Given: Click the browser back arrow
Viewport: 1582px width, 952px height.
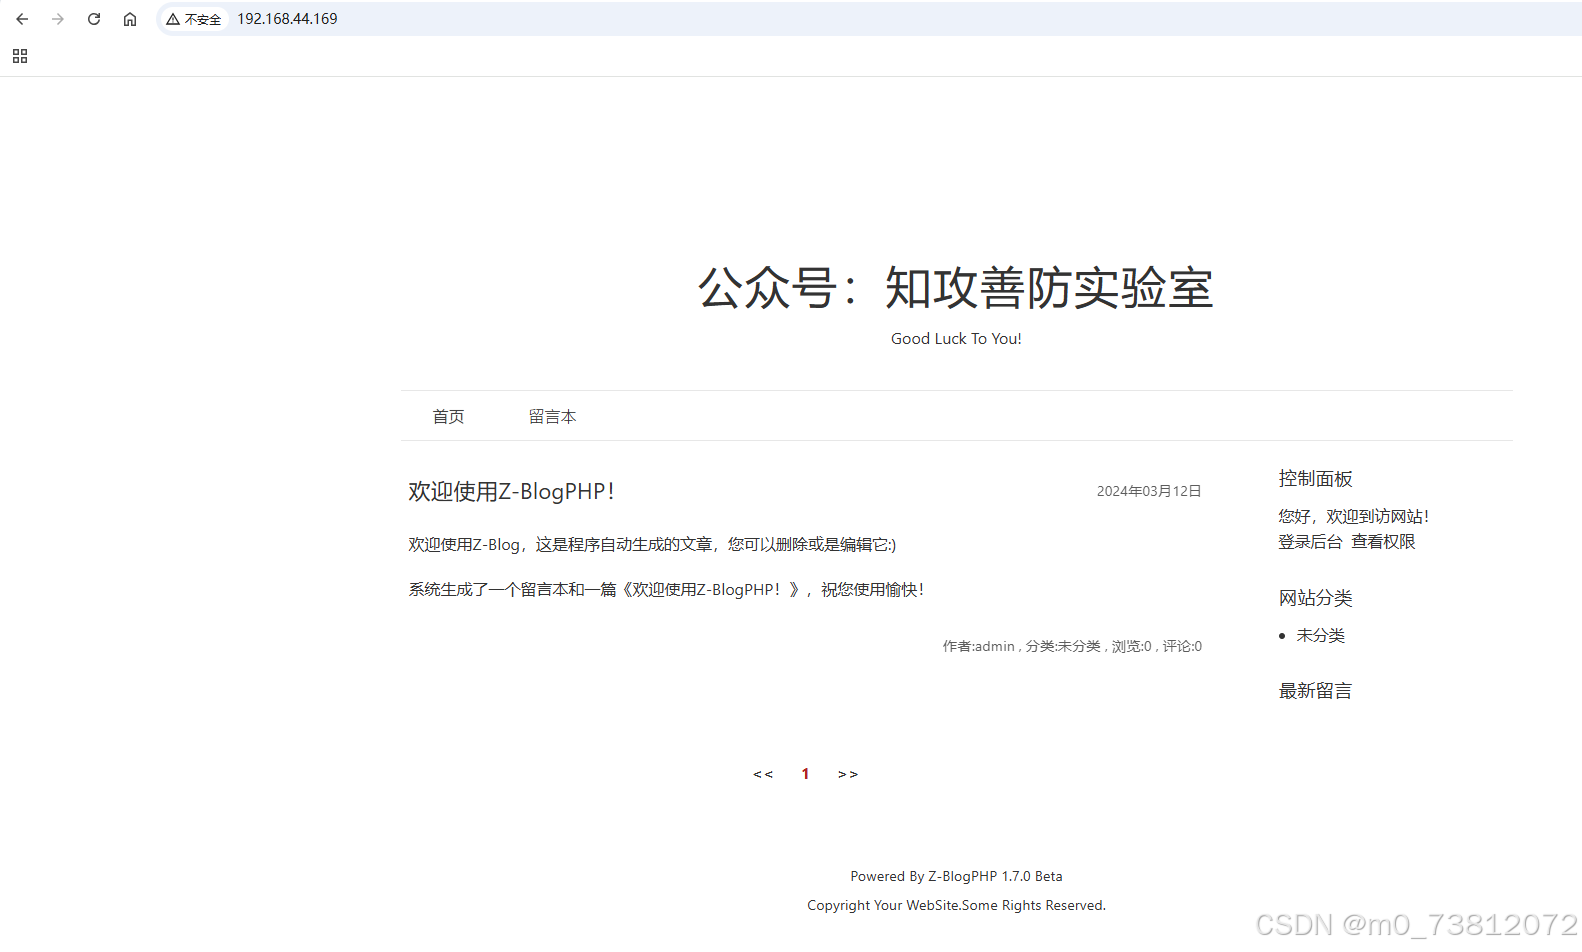Looking at the screenshot, I should coord(22,19).
